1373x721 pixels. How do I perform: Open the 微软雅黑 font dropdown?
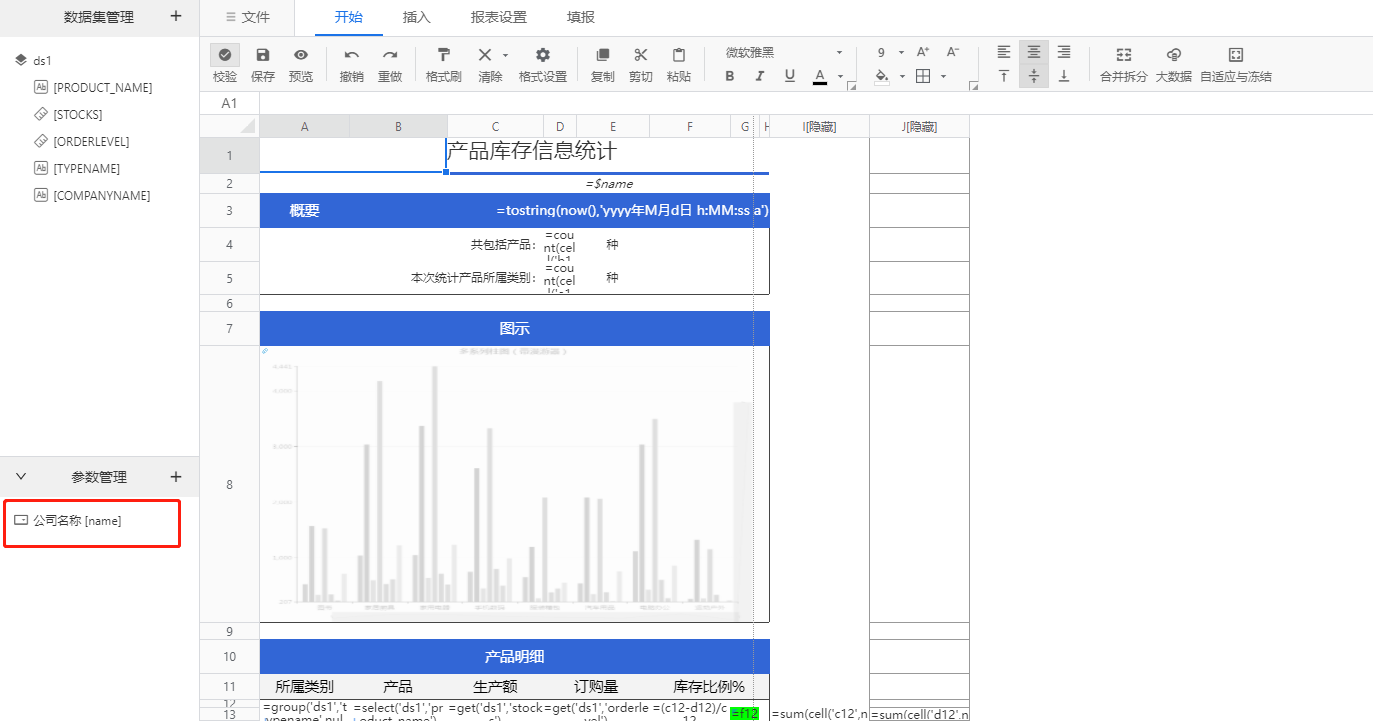tap(784, 52)
